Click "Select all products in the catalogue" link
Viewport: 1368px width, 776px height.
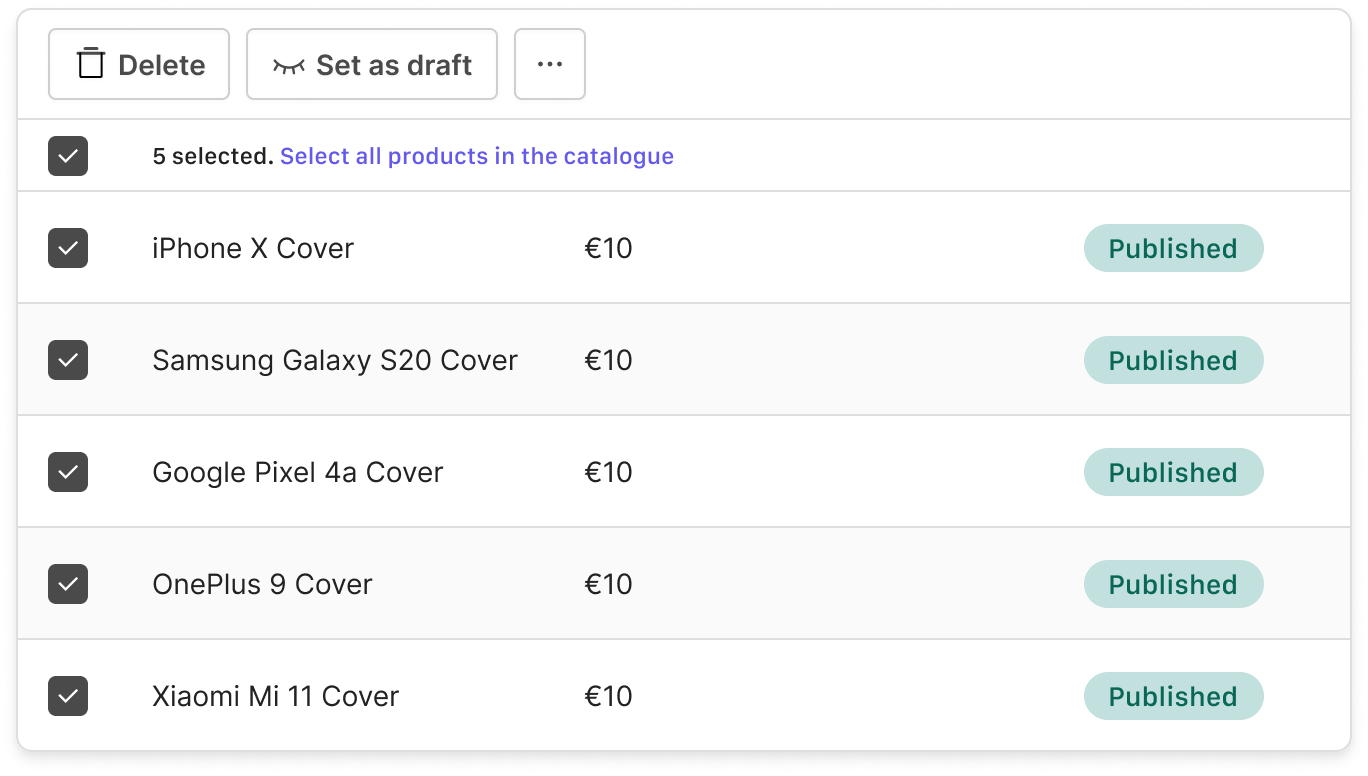pyautogui.click(x=477, y=156)
